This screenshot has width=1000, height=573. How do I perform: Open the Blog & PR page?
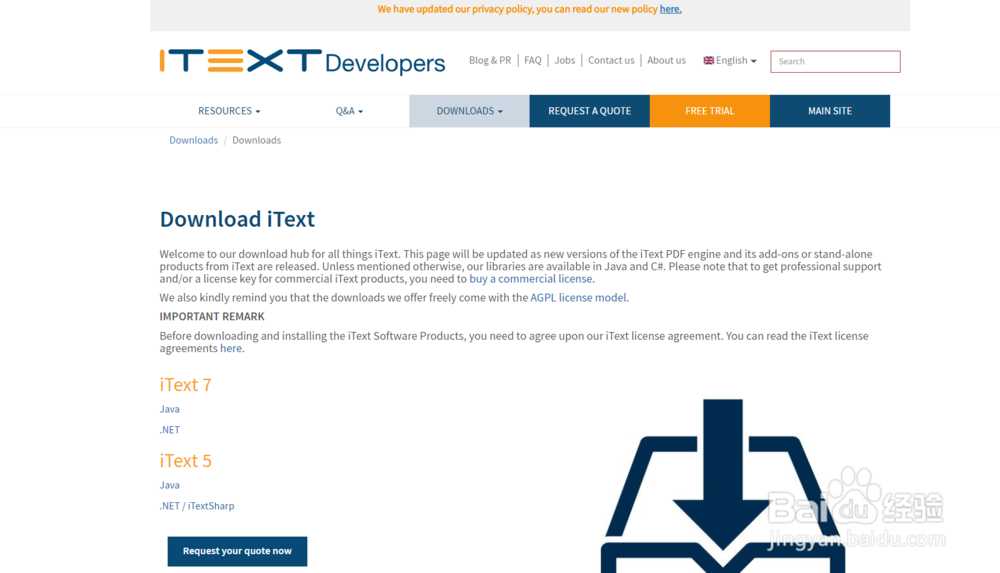(x=490, y=61)
